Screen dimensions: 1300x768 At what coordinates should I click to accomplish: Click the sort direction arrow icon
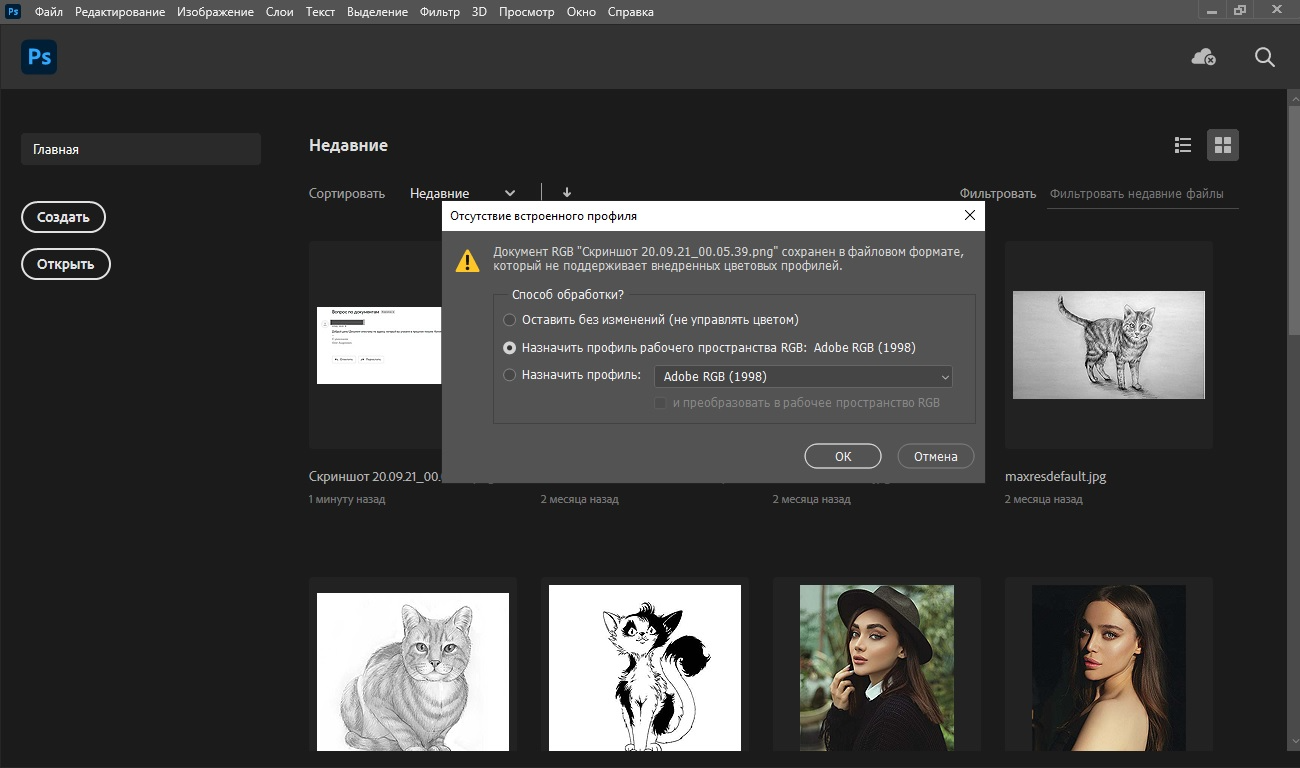click(x=566, y=192)
